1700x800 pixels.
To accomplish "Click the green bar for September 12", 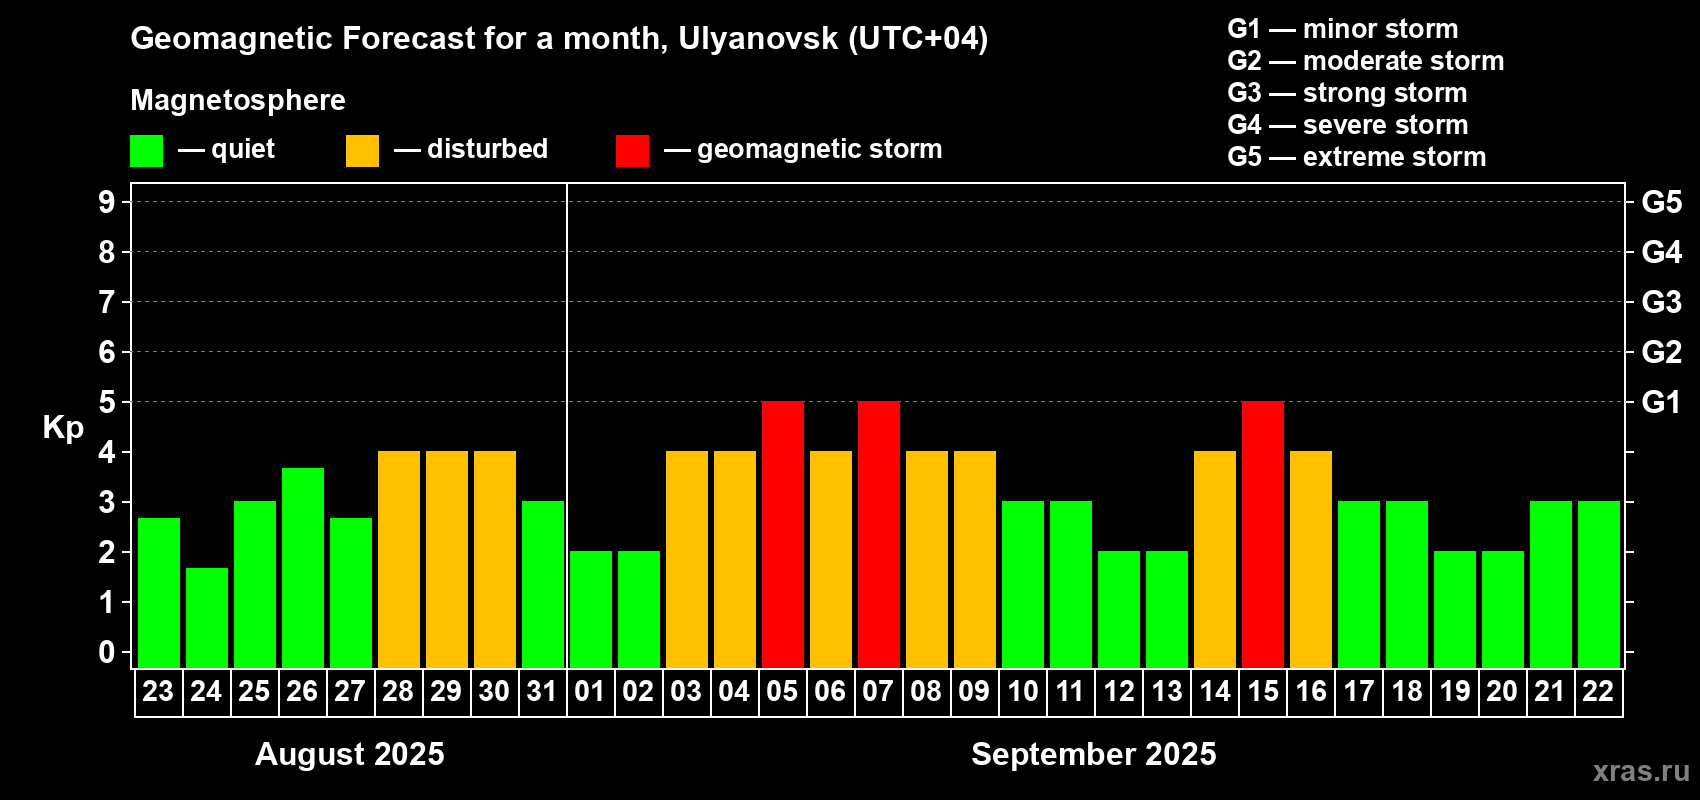I will [x=1119, y=610].
